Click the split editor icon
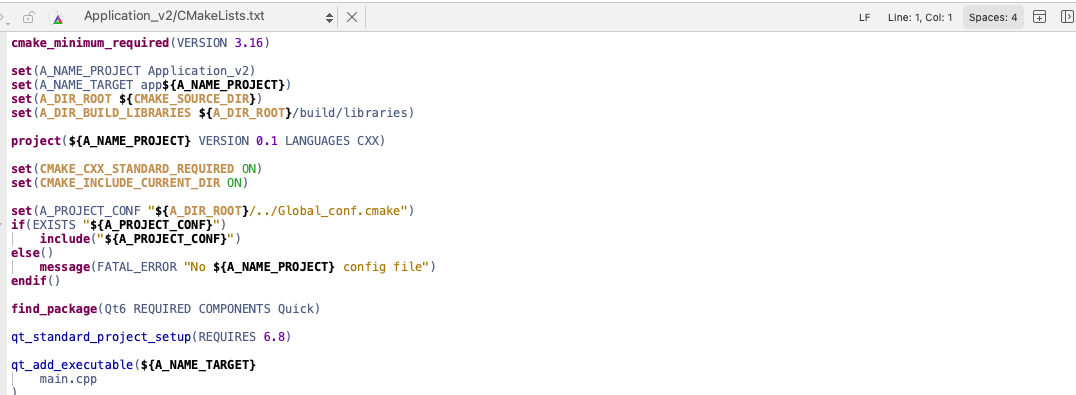This screenshot has height=395, width=1076. click(1040, 17)
